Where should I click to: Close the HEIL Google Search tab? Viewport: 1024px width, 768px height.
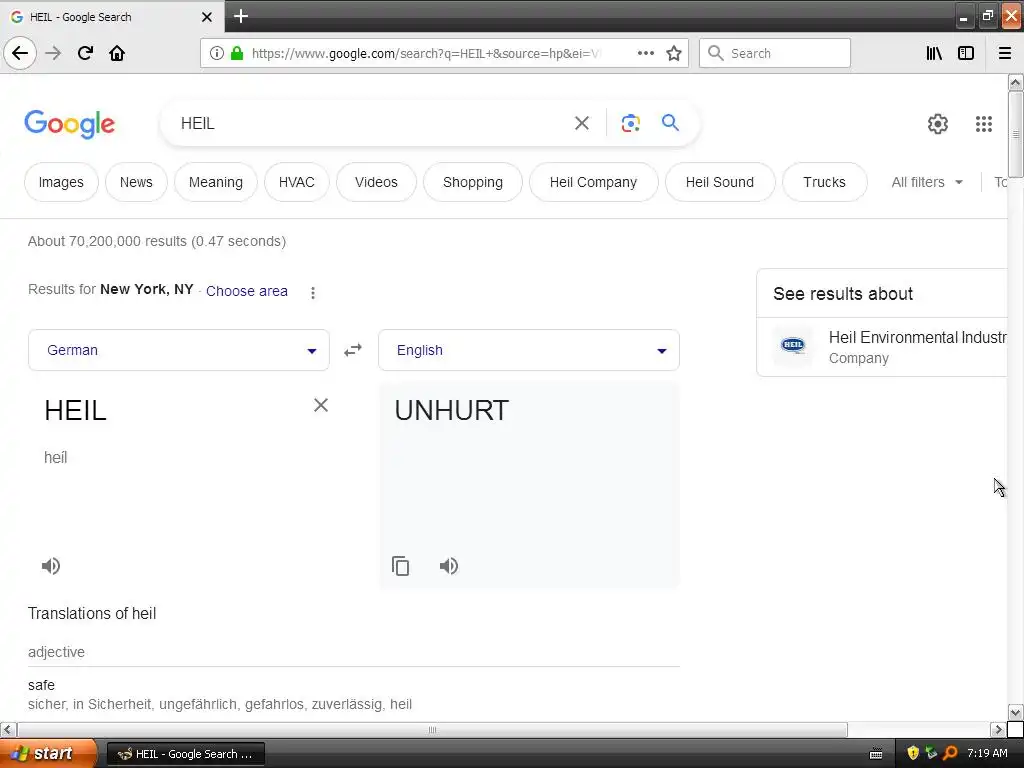[207, 17]
